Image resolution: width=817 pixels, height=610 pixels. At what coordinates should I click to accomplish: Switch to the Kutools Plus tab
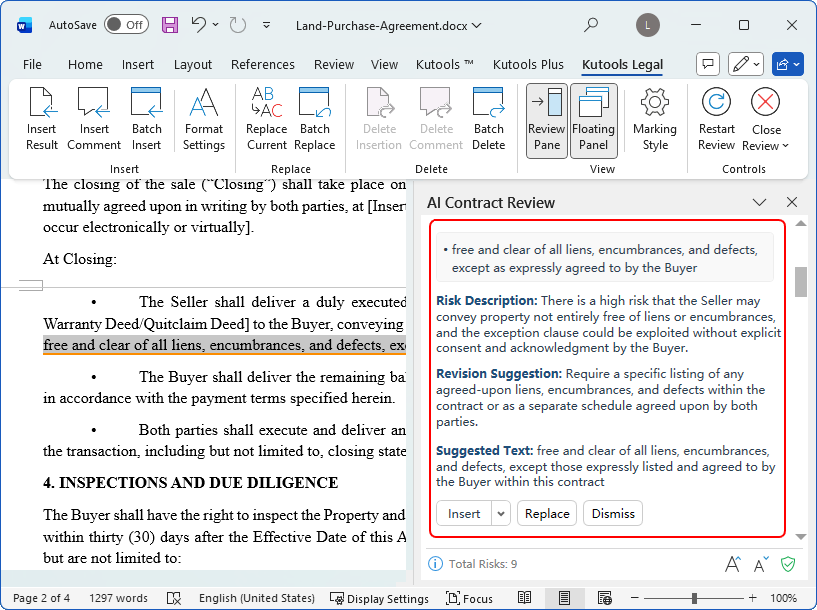(528, 64)
